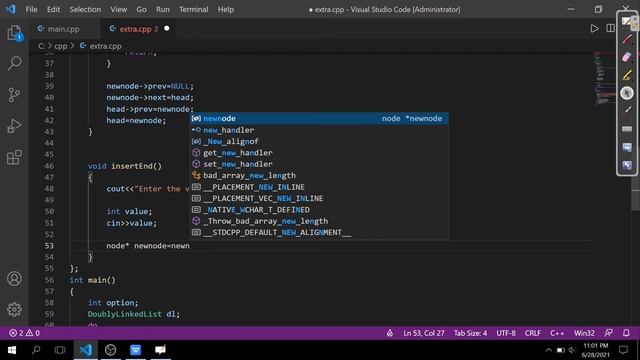This screenshot has width=640, height=360.
Task: Choose the _New_alignof suggestion
Action: [320, 141]
